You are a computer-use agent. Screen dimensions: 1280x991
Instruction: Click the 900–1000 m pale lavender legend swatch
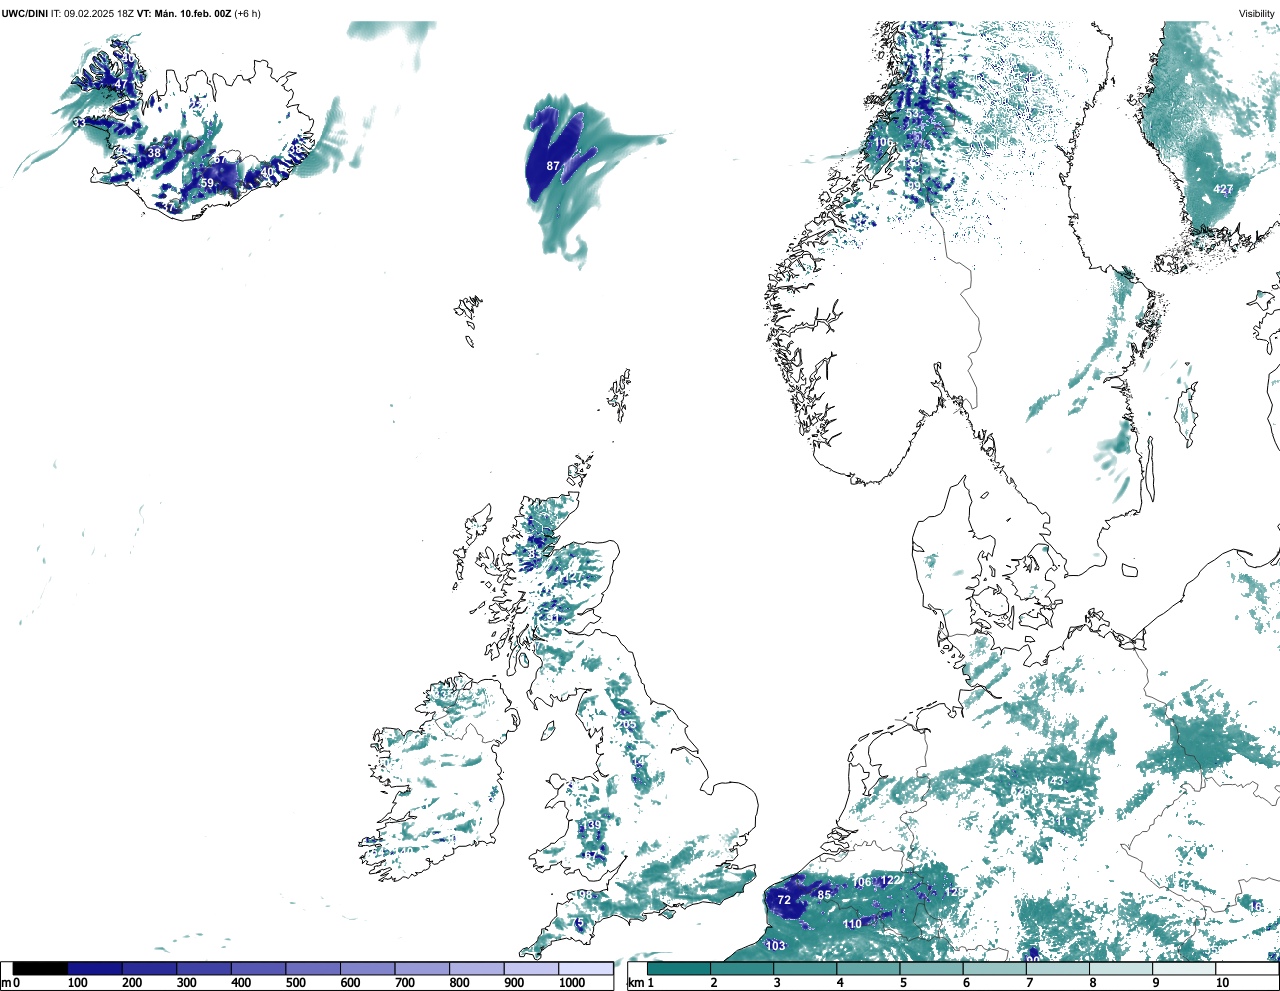pyautogui.click(x=531, y=968)
